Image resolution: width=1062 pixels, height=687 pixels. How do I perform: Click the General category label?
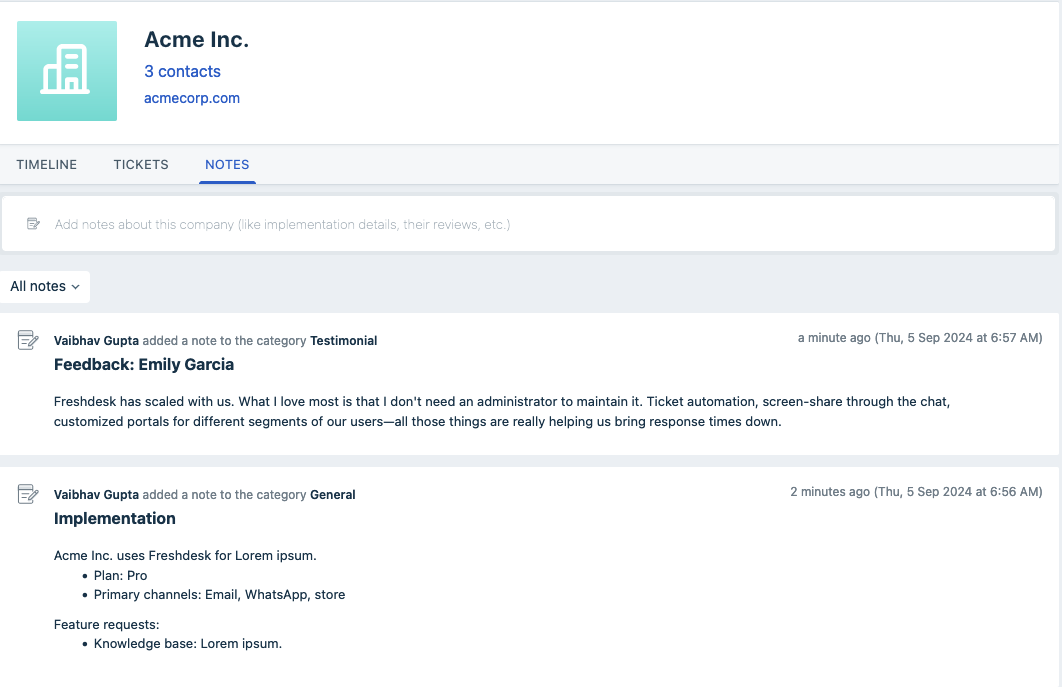[332, 494]
